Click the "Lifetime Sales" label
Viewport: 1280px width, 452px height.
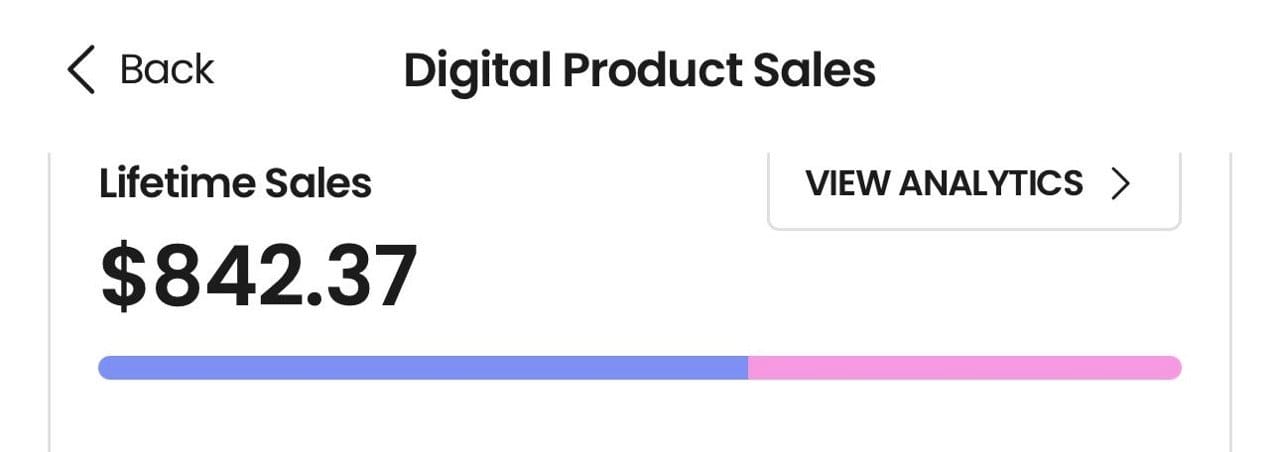[235, 184]
